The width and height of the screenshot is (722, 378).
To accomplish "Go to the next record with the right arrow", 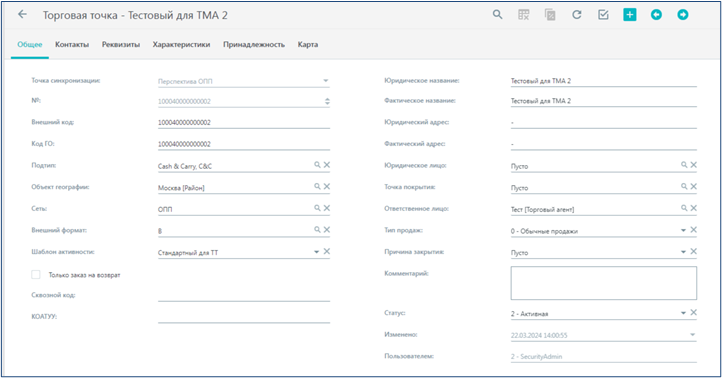I will tap(682, 15).
